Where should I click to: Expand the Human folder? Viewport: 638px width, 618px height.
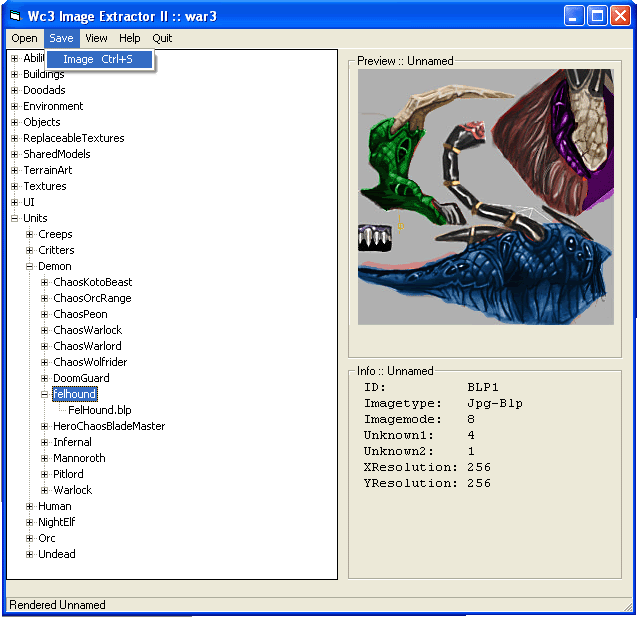(x=29, y=507)
